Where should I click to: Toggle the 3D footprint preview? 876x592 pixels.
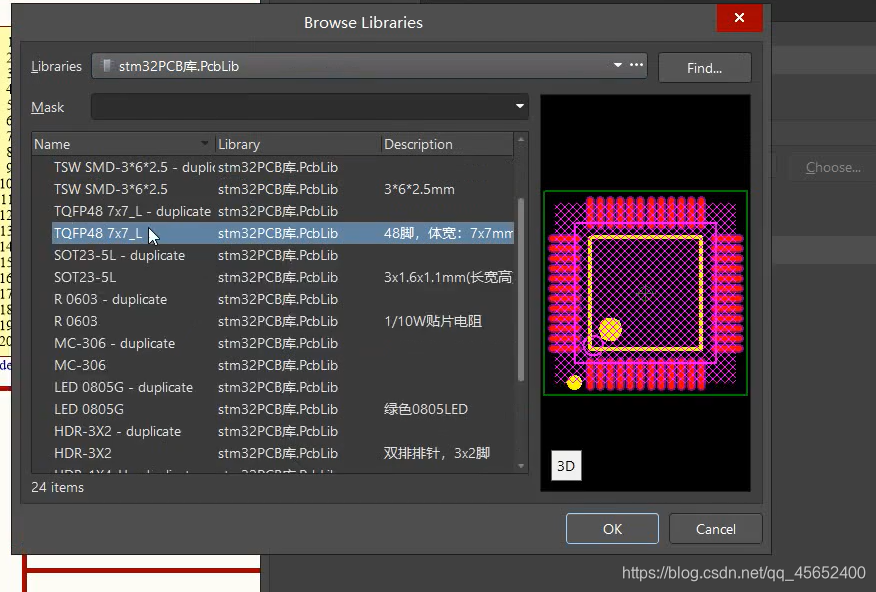(566, 466)
